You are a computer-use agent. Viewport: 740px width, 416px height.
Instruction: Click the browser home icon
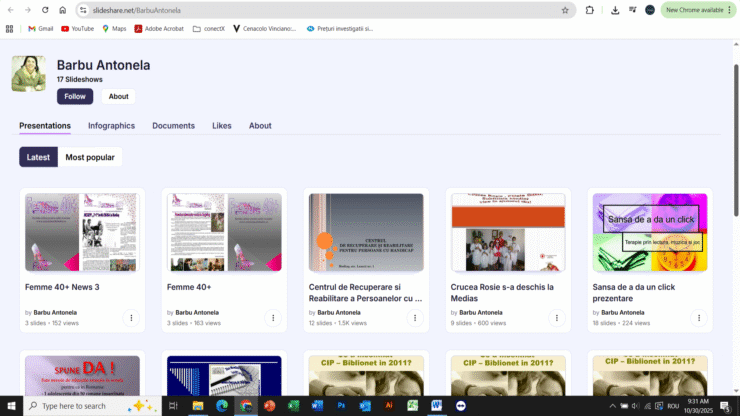pos(62,10)
